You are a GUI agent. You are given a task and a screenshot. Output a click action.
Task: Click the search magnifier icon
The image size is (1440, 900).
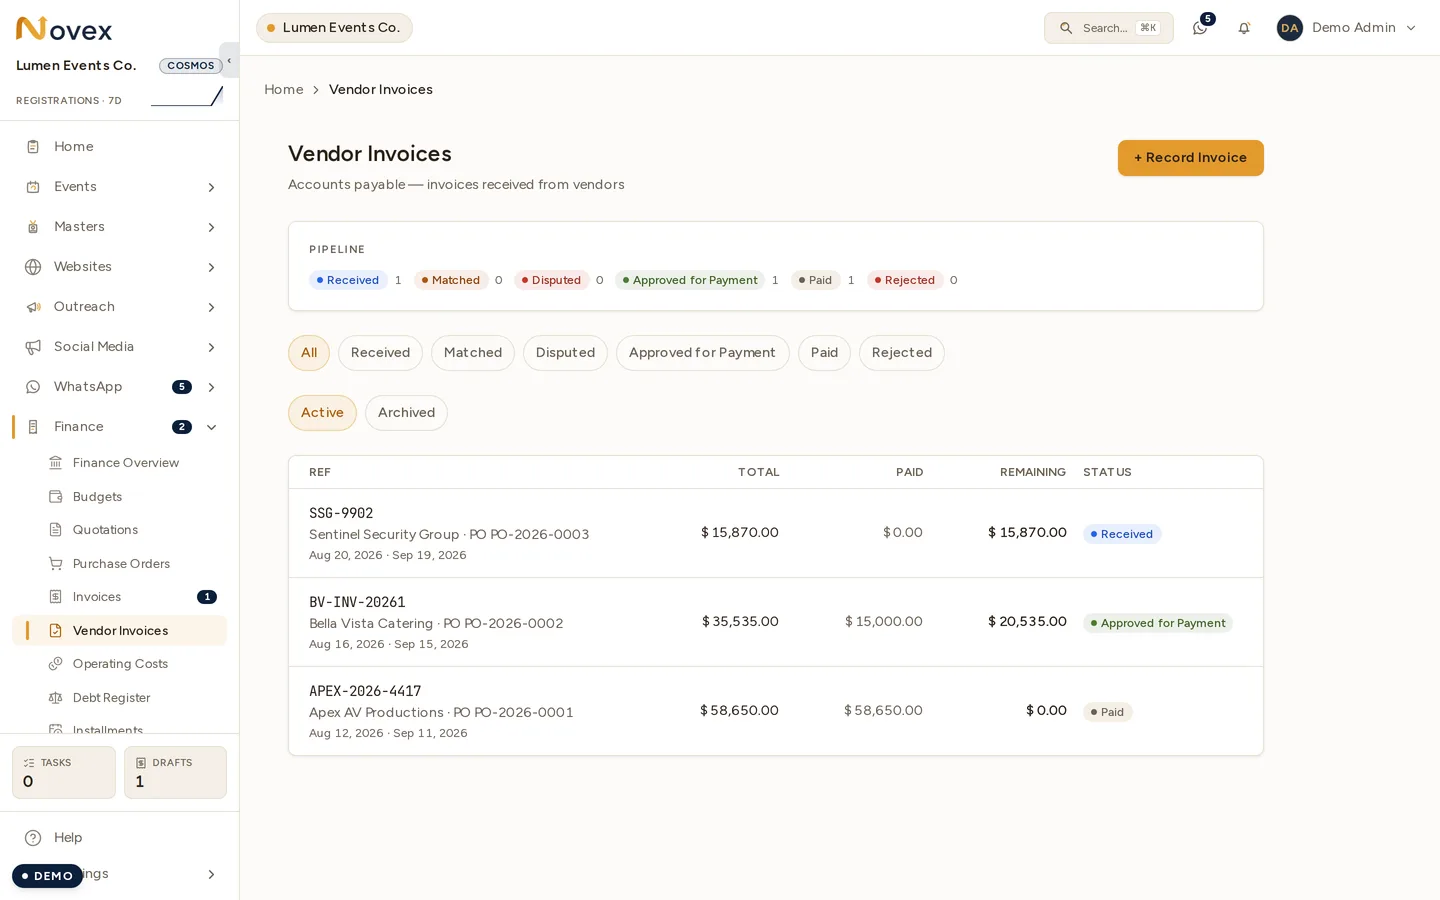tap(1066, 28)
